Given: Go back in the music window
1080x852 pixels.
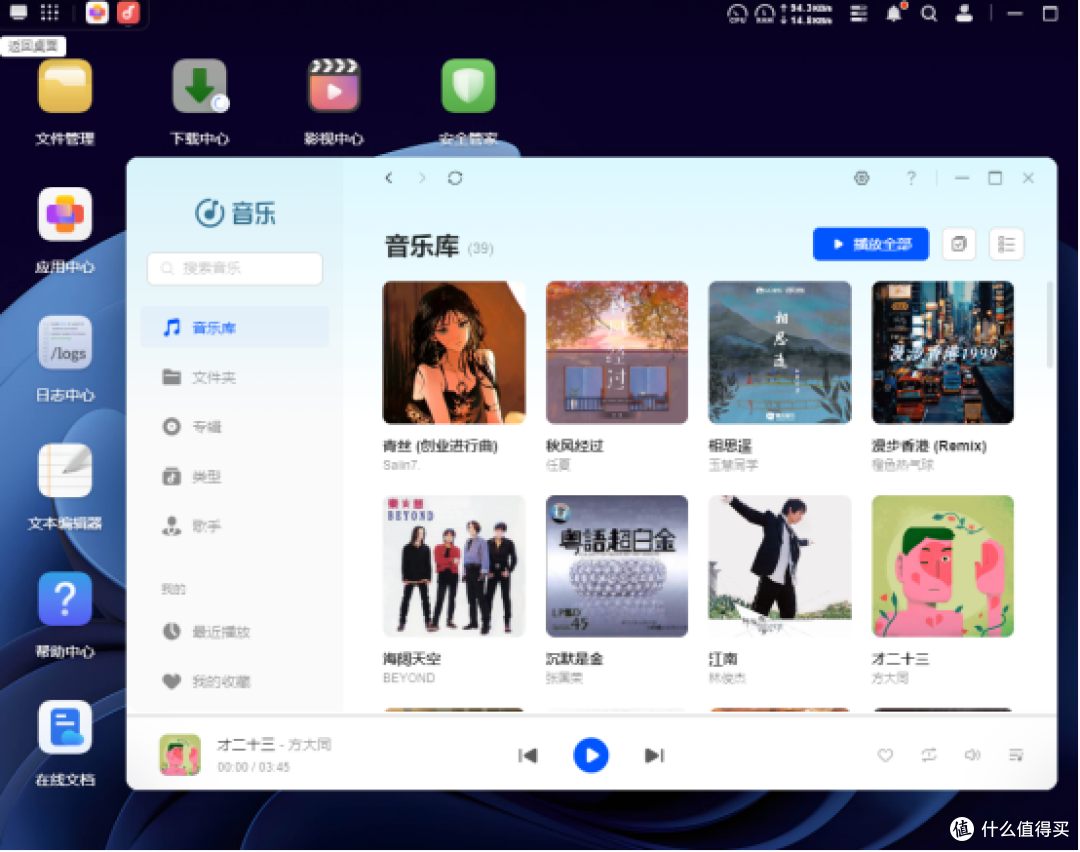Looking at the screenshot, I should click(389, 178).
